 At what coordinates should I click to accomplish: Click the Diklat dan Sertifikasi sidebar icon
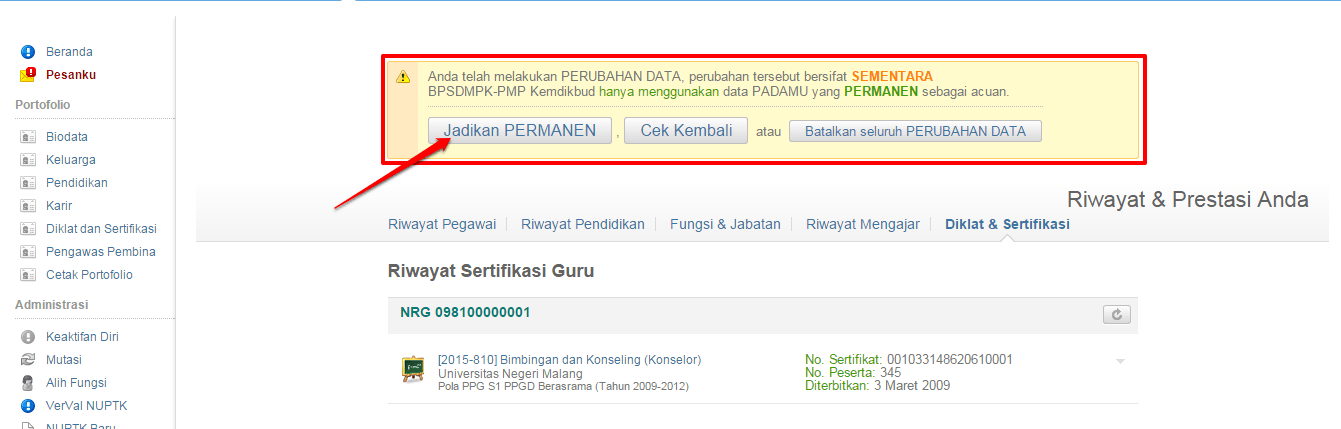28,229
